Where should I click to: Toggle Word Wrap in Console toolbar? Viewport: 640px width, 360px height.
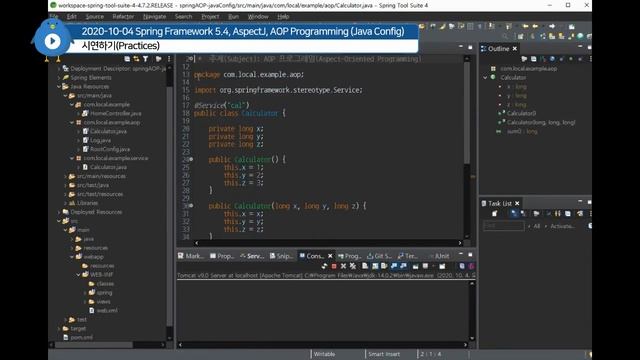tap(384, 266)
